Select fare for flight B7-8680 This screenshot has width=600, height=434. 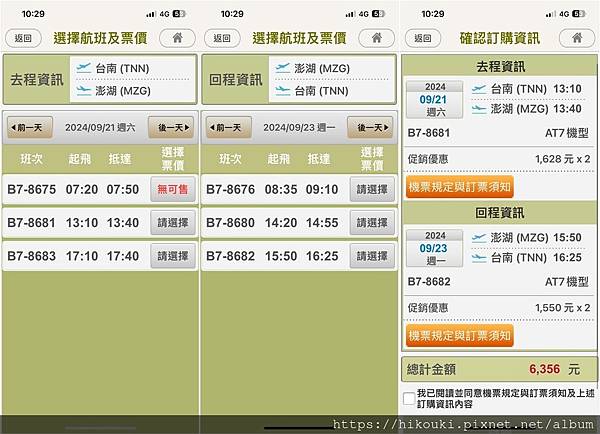point(372,222)
